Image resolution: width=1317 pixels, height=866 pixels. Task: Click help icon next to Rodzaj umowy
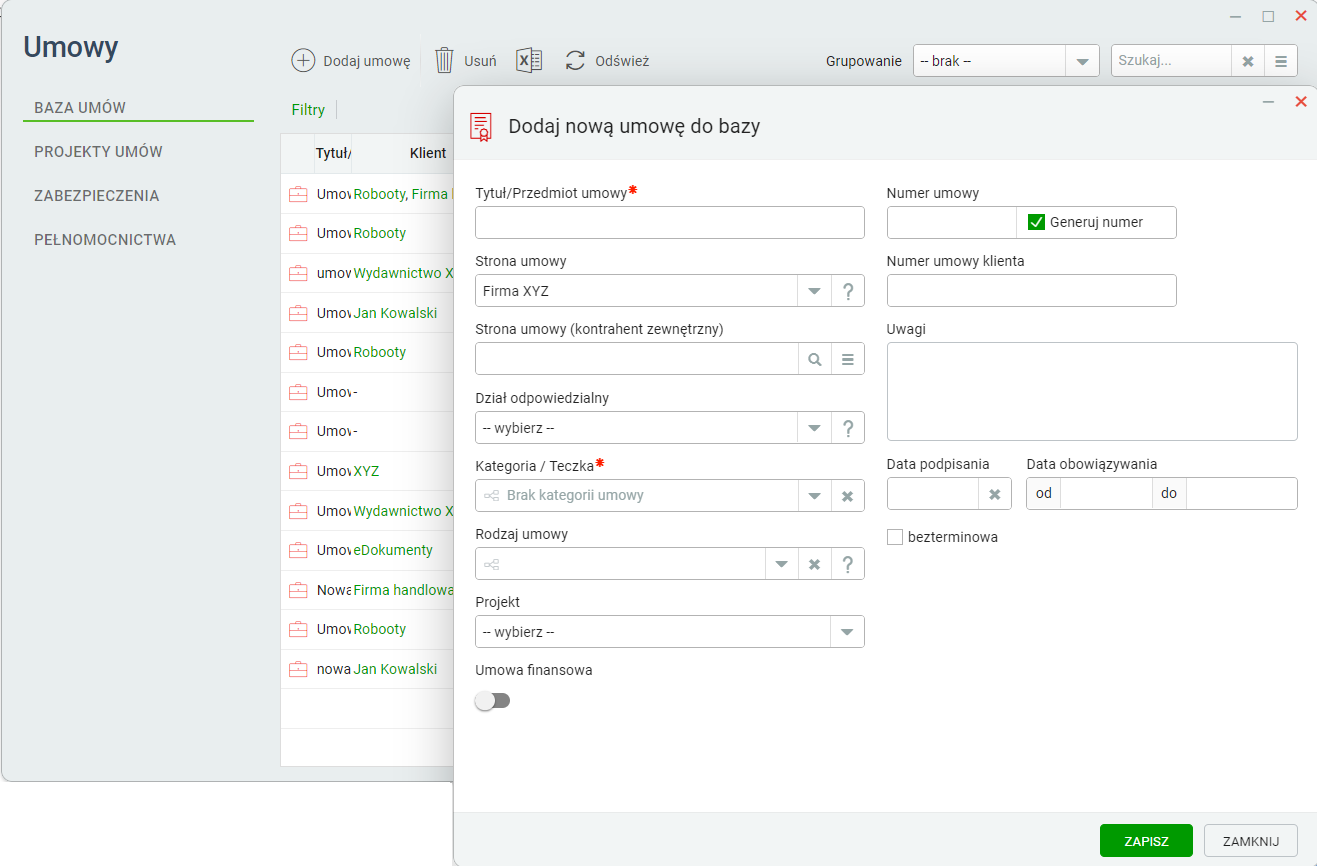(848, 564)
